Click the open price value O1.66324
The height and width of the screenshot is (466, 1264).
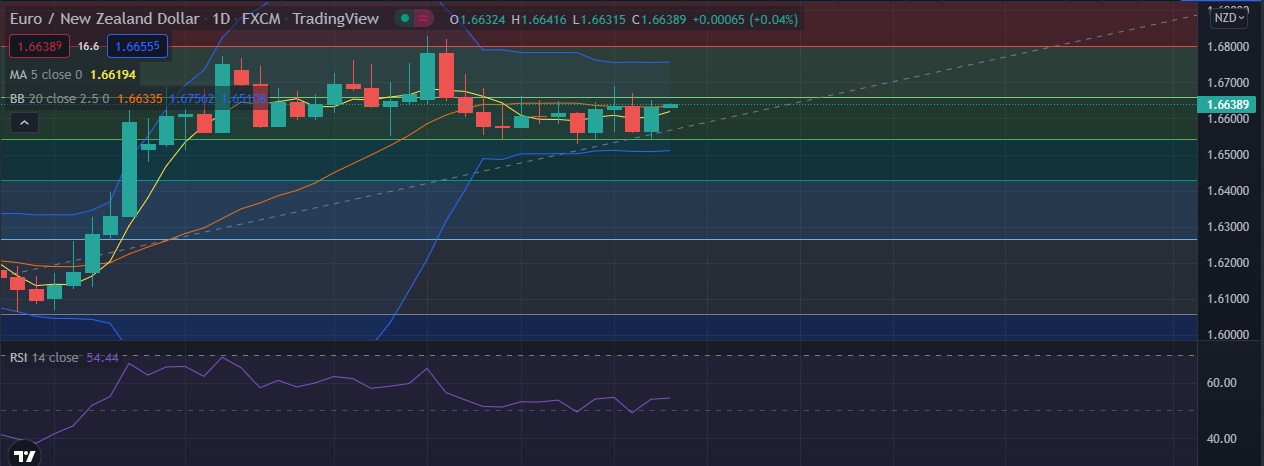[x=476, y=19]
